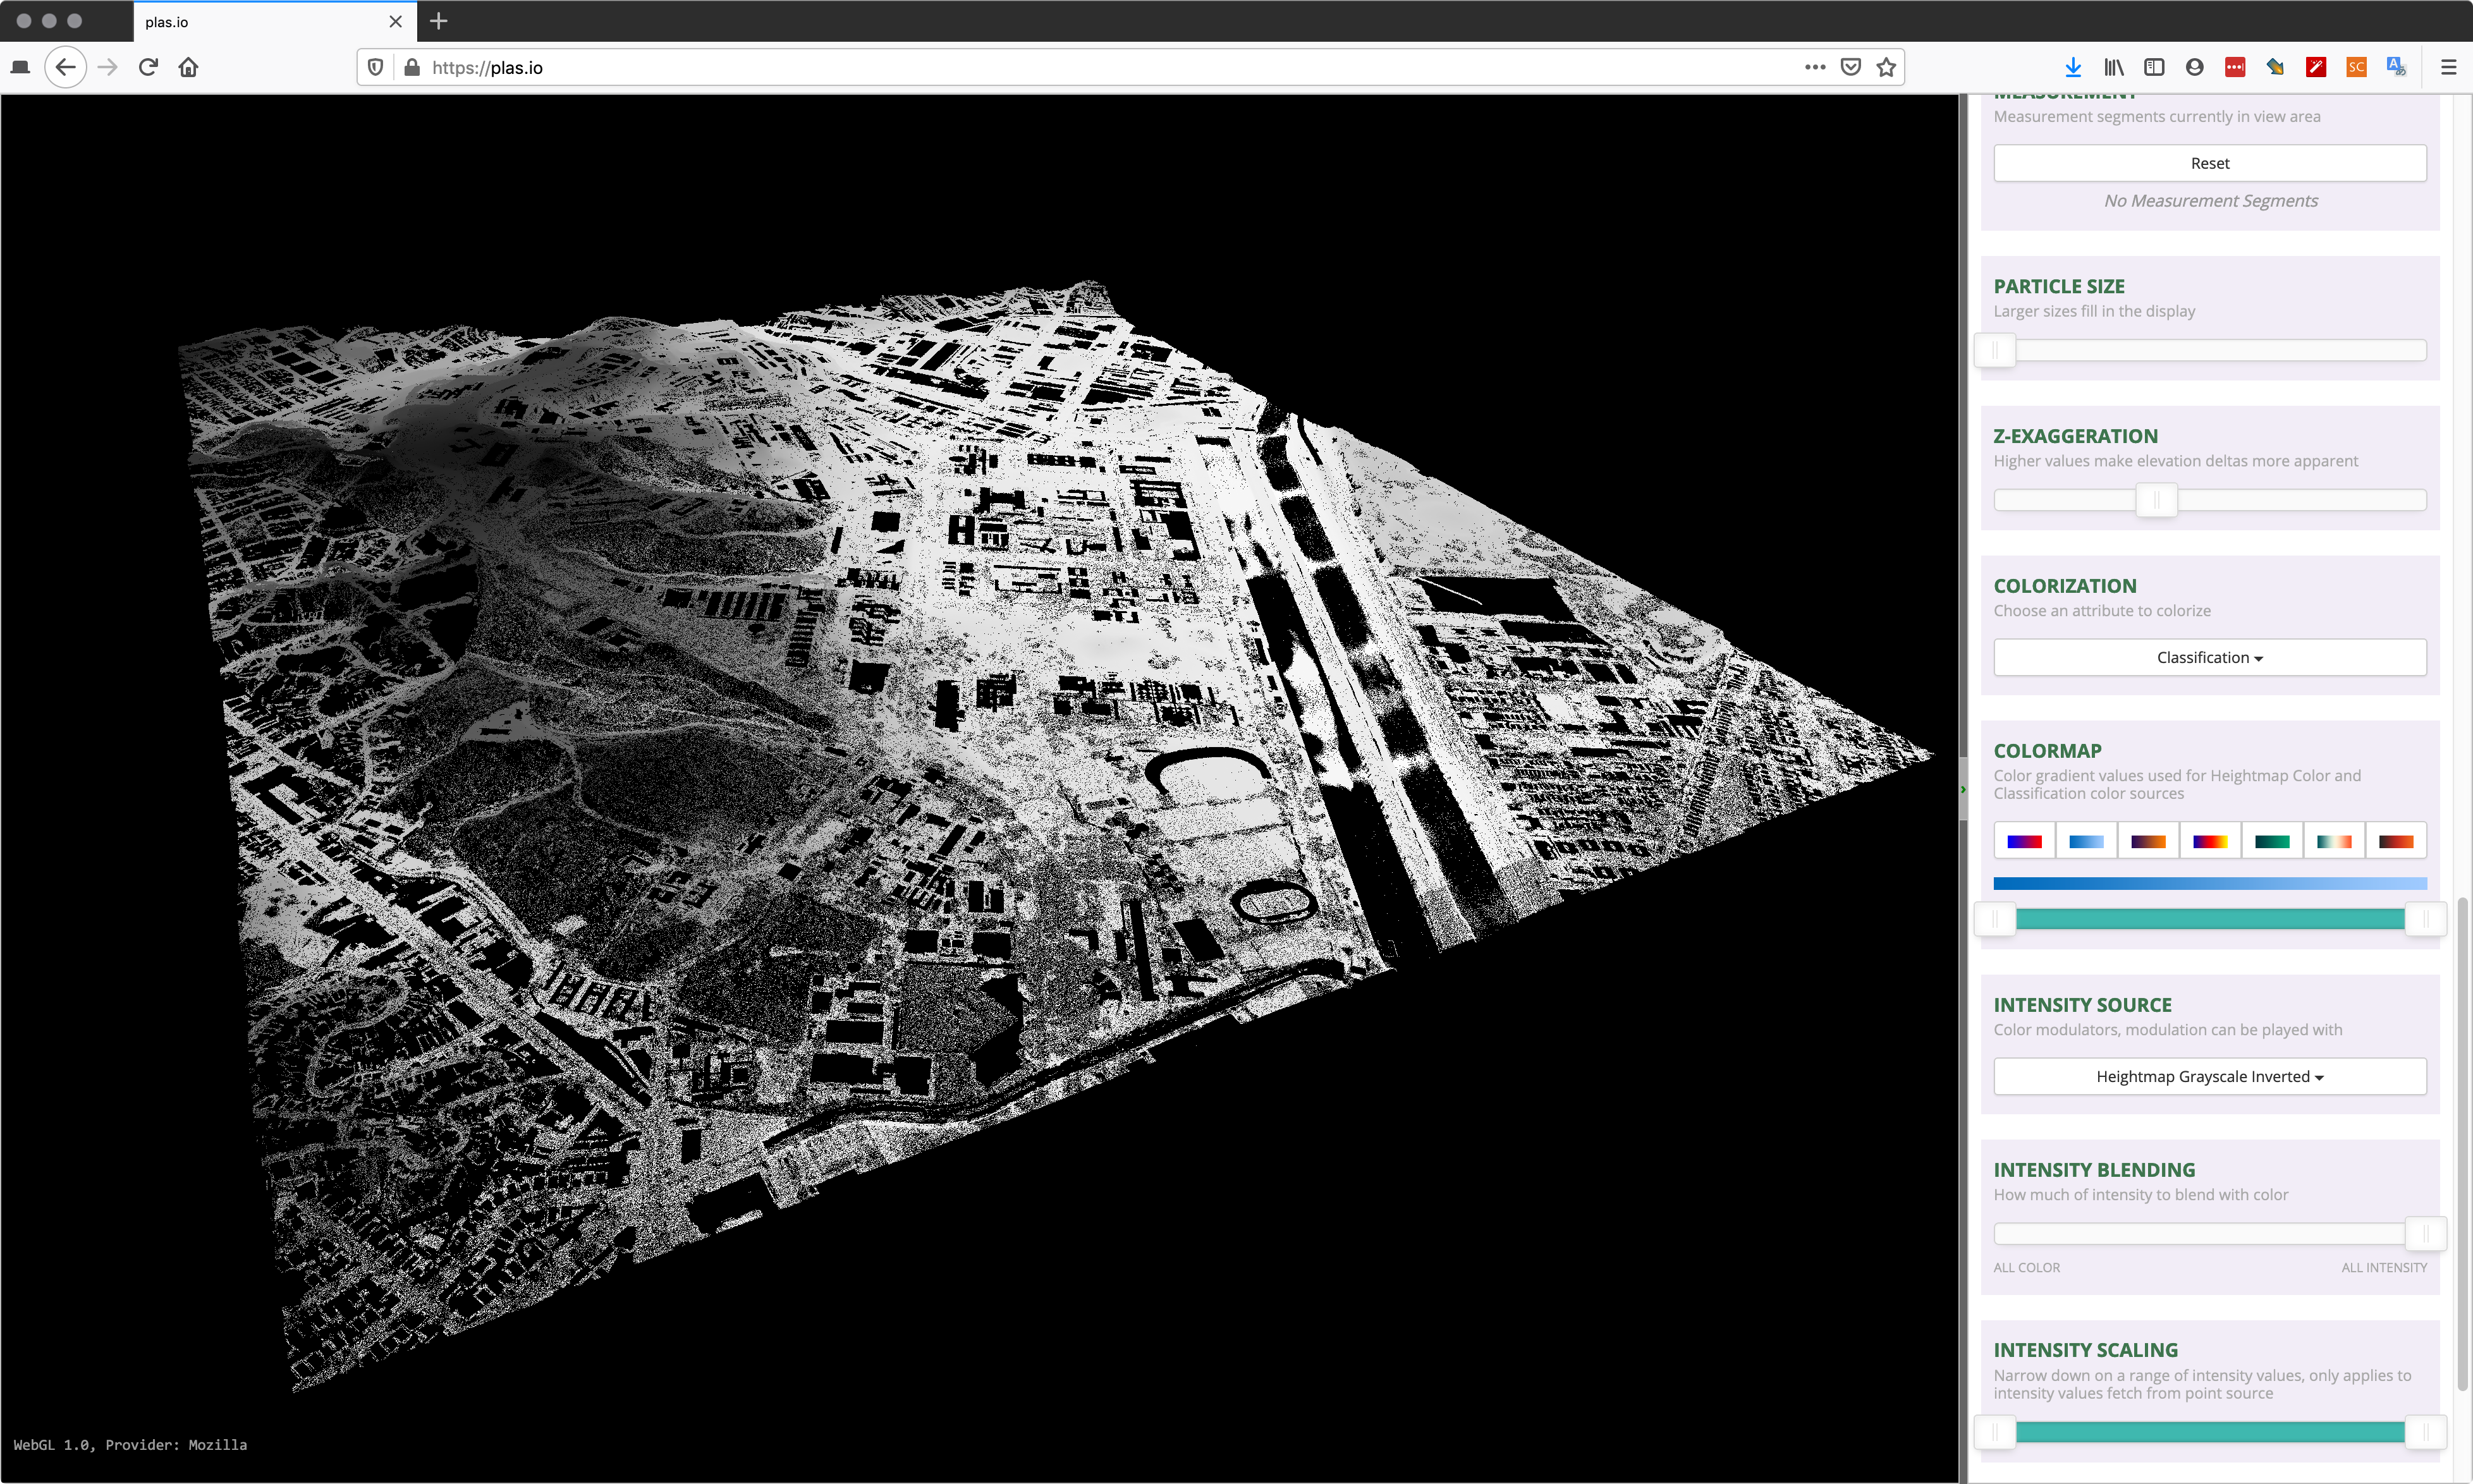The image size is (2473, 1484).
Task: Open Heightmap Grayscale Inverted intensity source dropdown
Action: click(x=2209, y=1076)
